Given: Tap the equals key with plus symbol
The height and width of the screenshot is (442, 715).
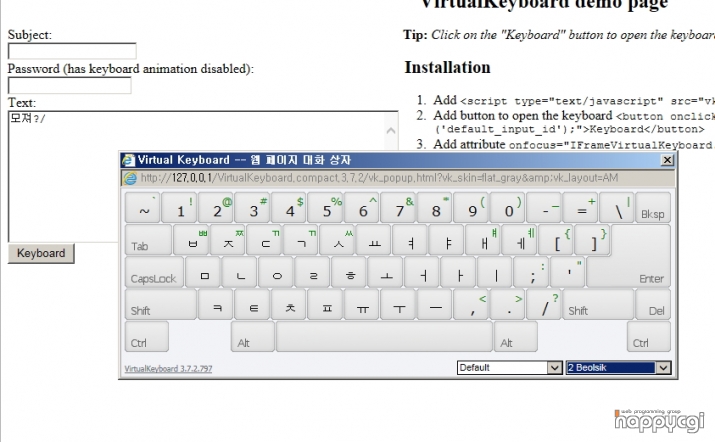Looking at the screenshot, I should pos(580,208).
